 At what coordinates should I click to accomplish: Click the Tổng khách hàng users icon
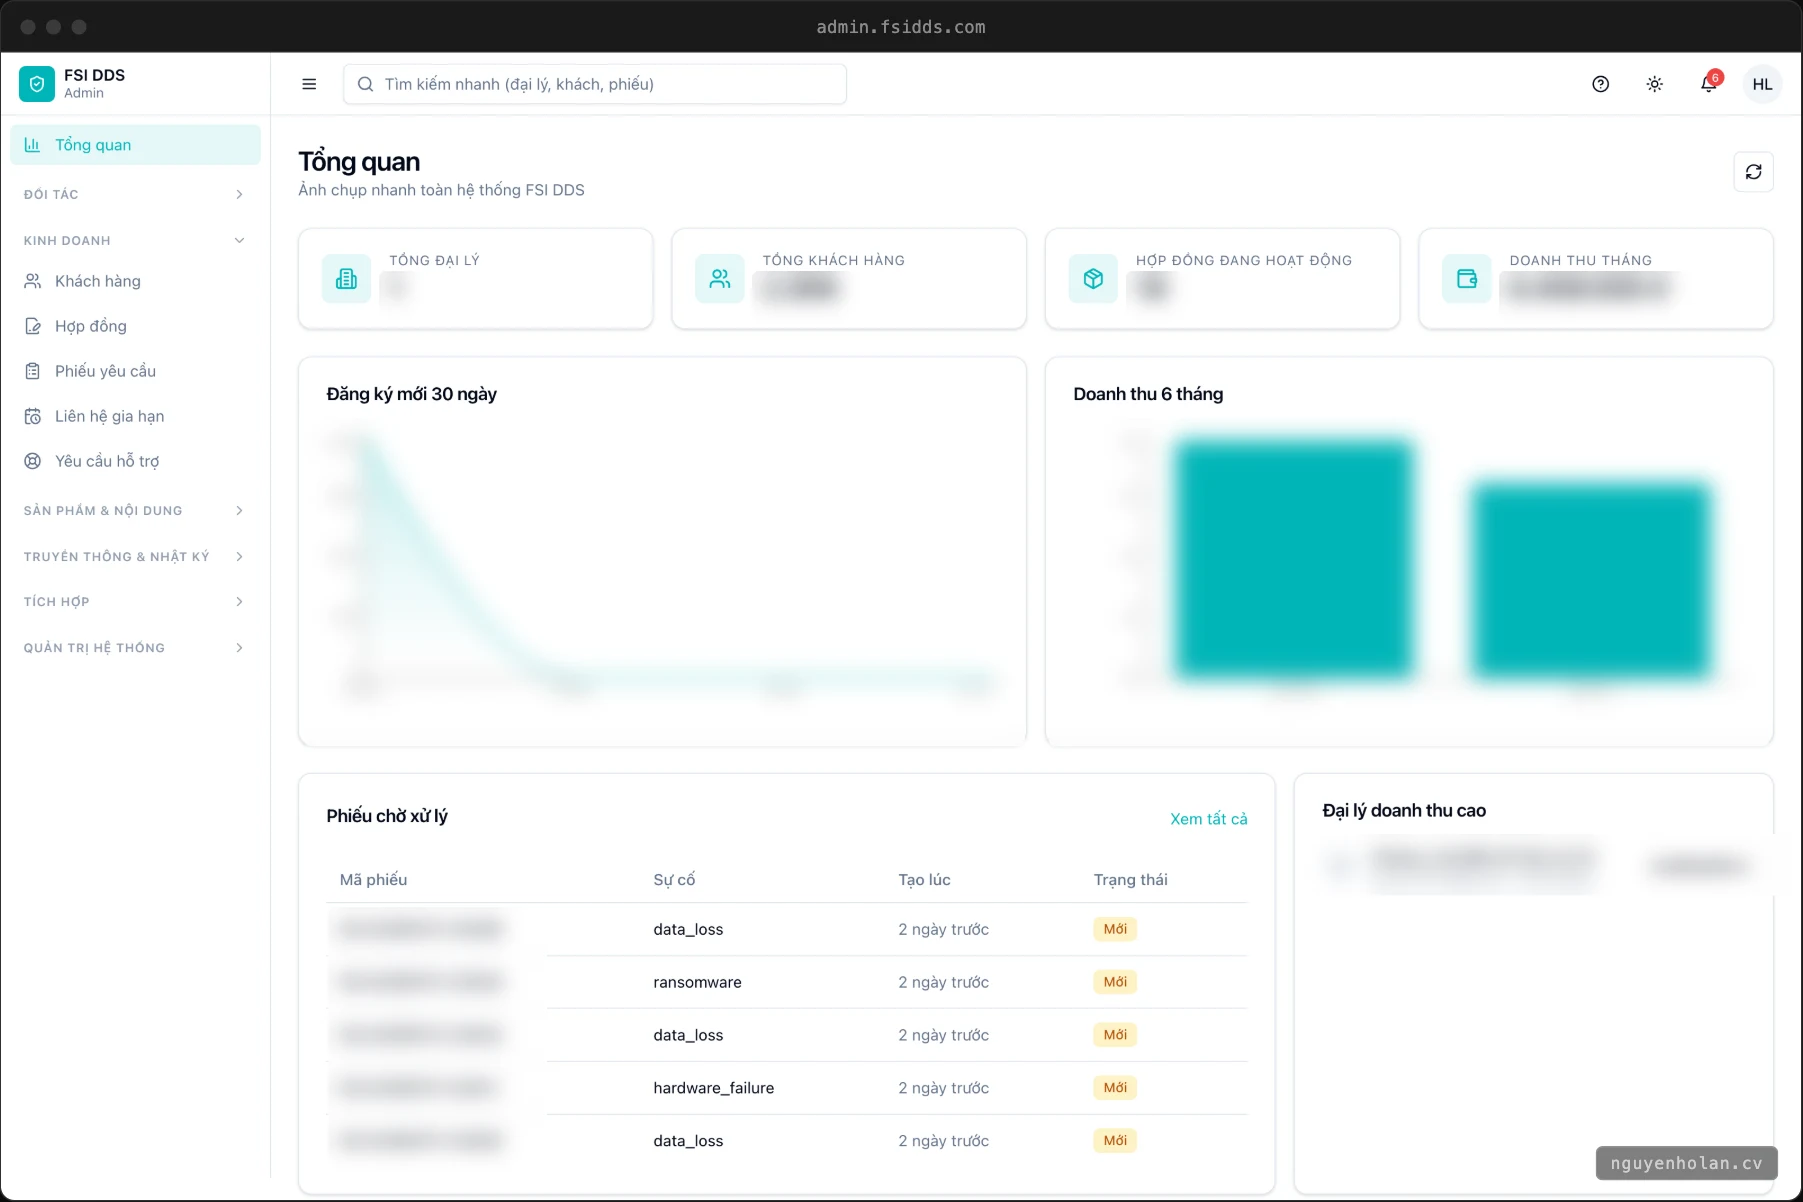click(720, 278)
